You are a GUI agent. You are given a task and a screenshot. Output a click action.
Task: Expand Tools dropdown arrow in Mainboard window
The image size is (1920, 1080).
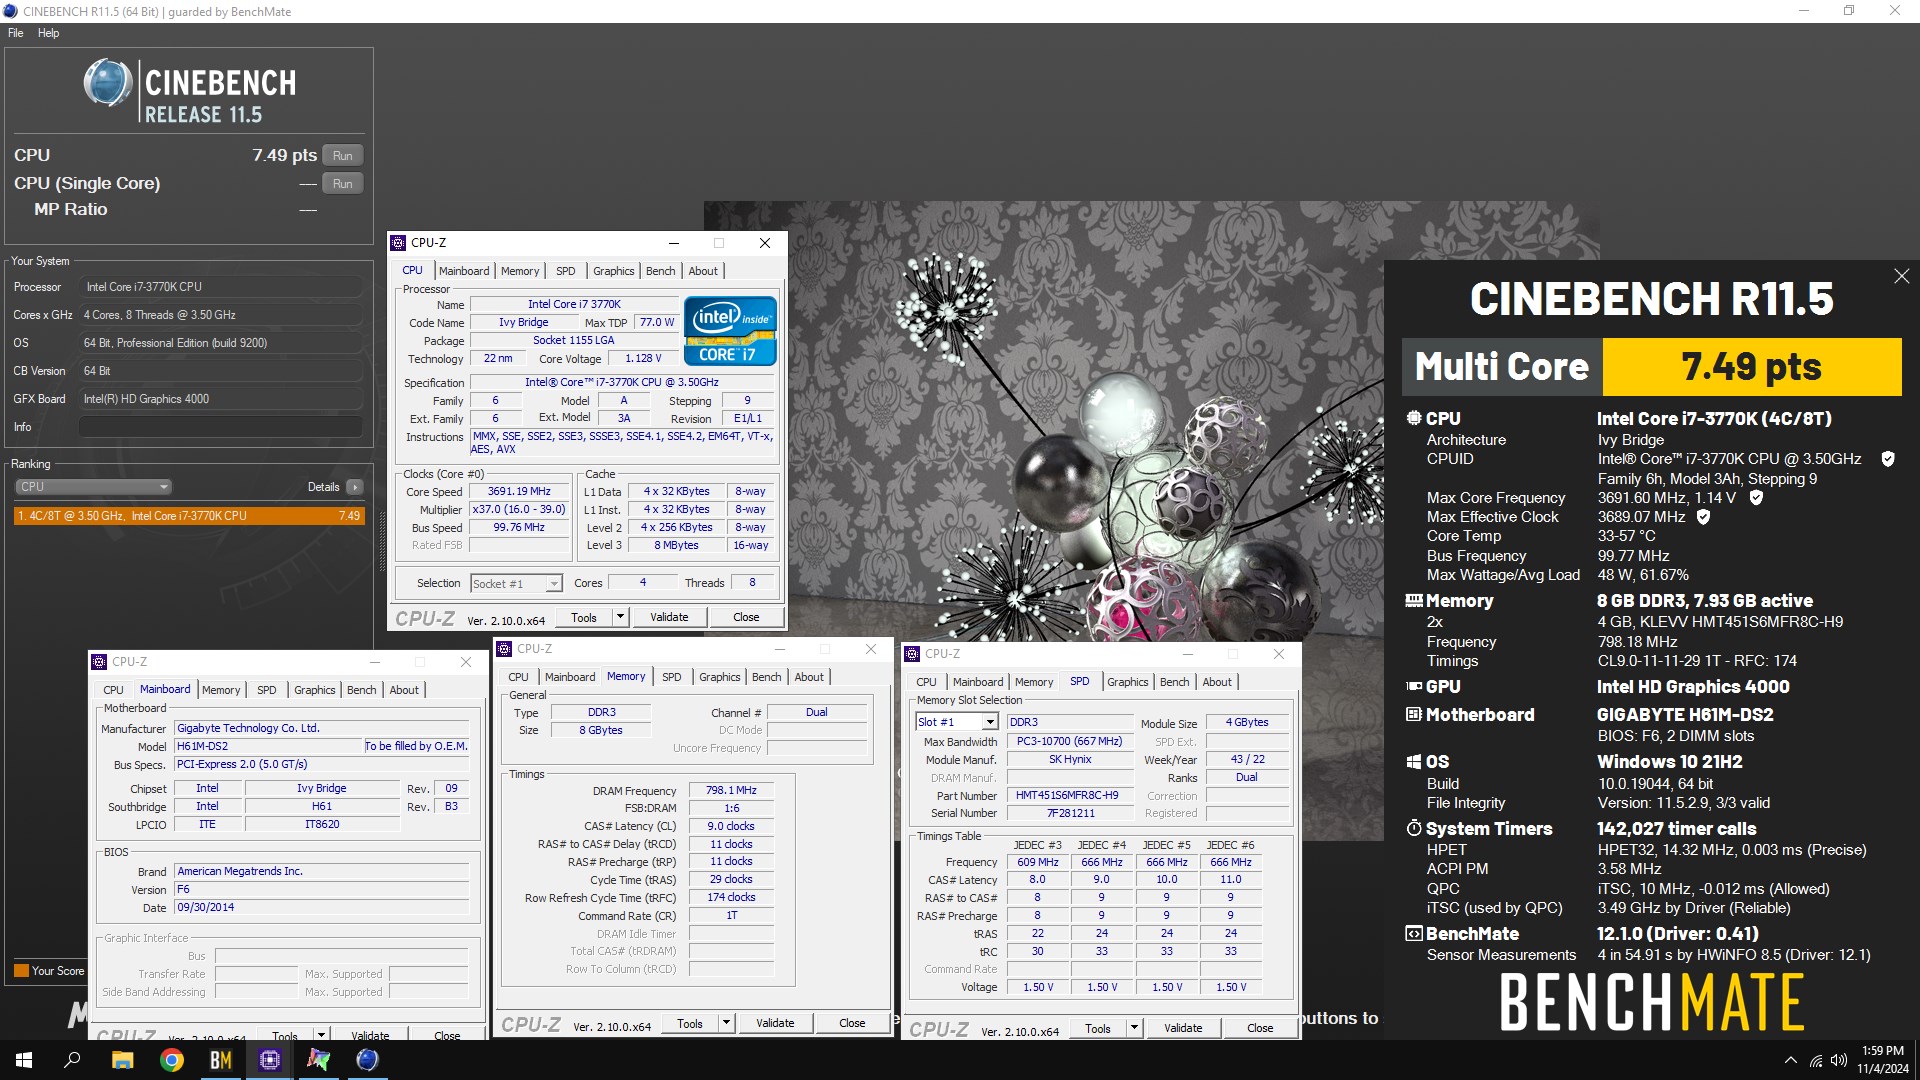(x=321, y=1036)
